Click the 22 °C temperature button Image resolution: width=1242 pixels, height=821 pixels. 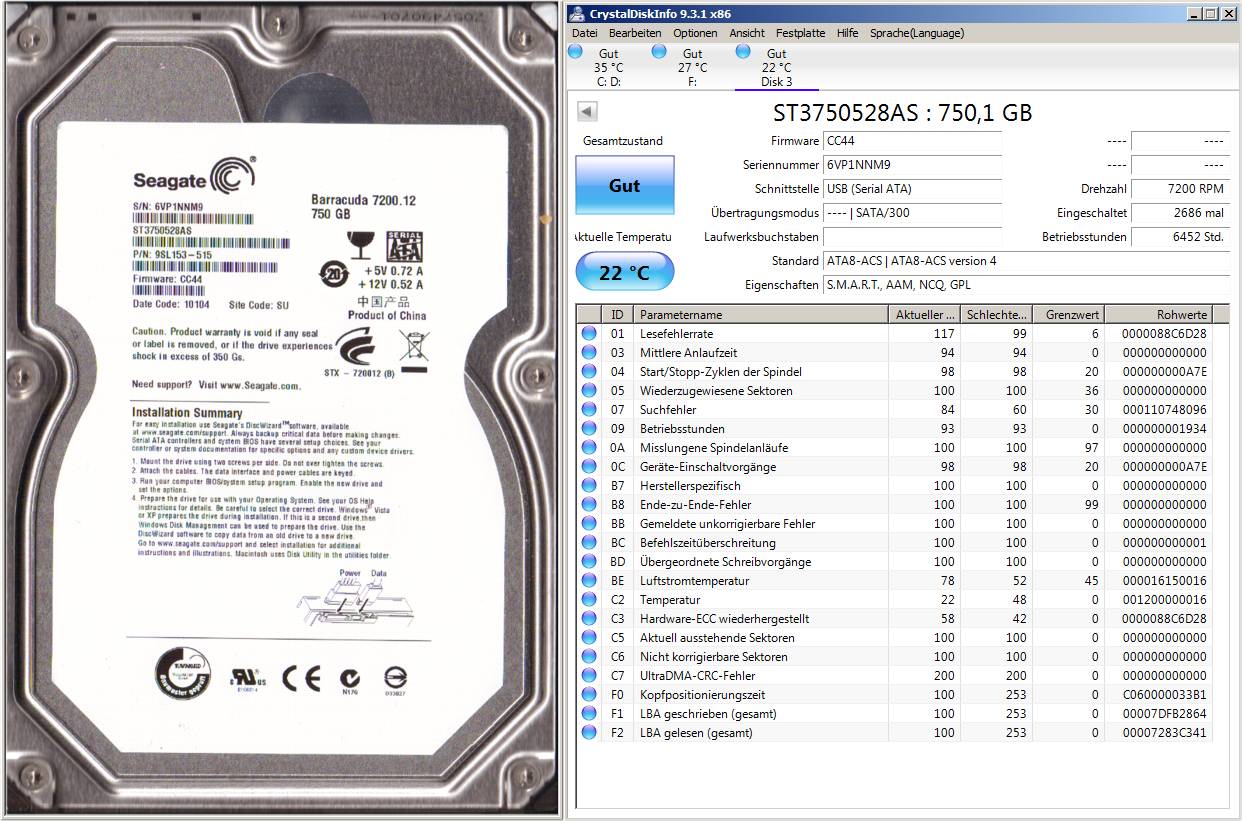[x=625, y=272]
